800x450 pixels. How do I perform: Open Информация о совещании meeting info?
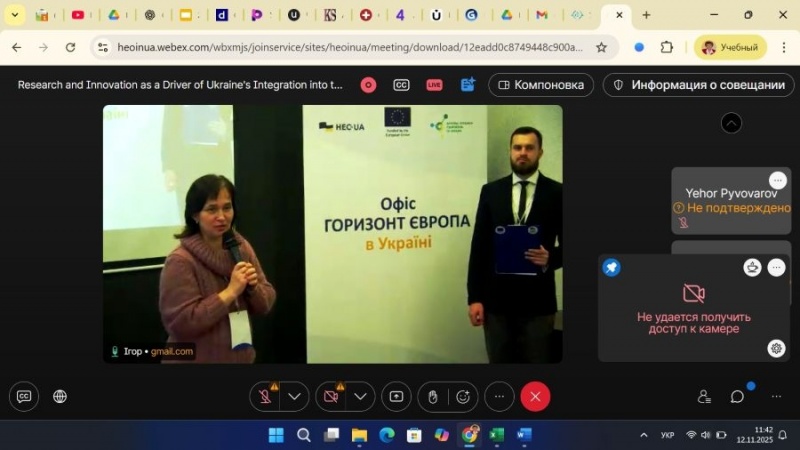[699, 85]
